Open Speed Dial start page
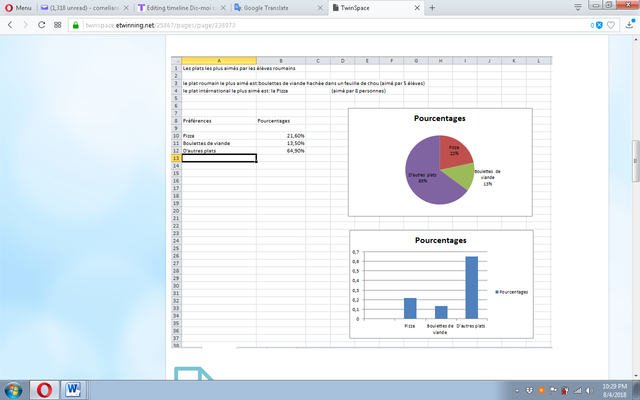The image size is (640, 400). click(x=58, y=25)
